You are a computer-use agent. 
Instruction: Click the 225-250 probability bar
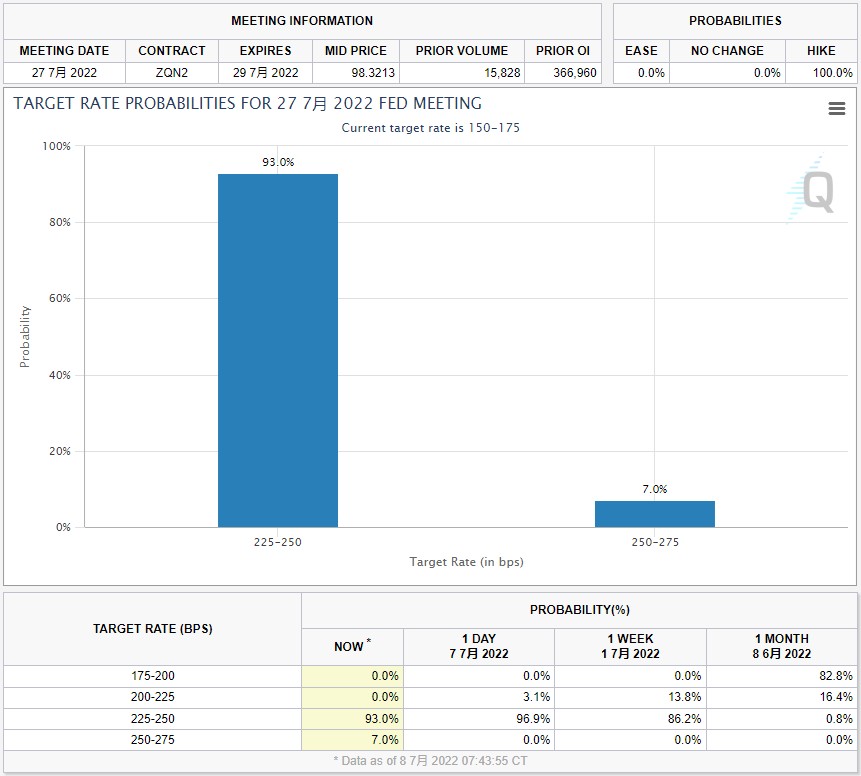click(x=278, y=350)
